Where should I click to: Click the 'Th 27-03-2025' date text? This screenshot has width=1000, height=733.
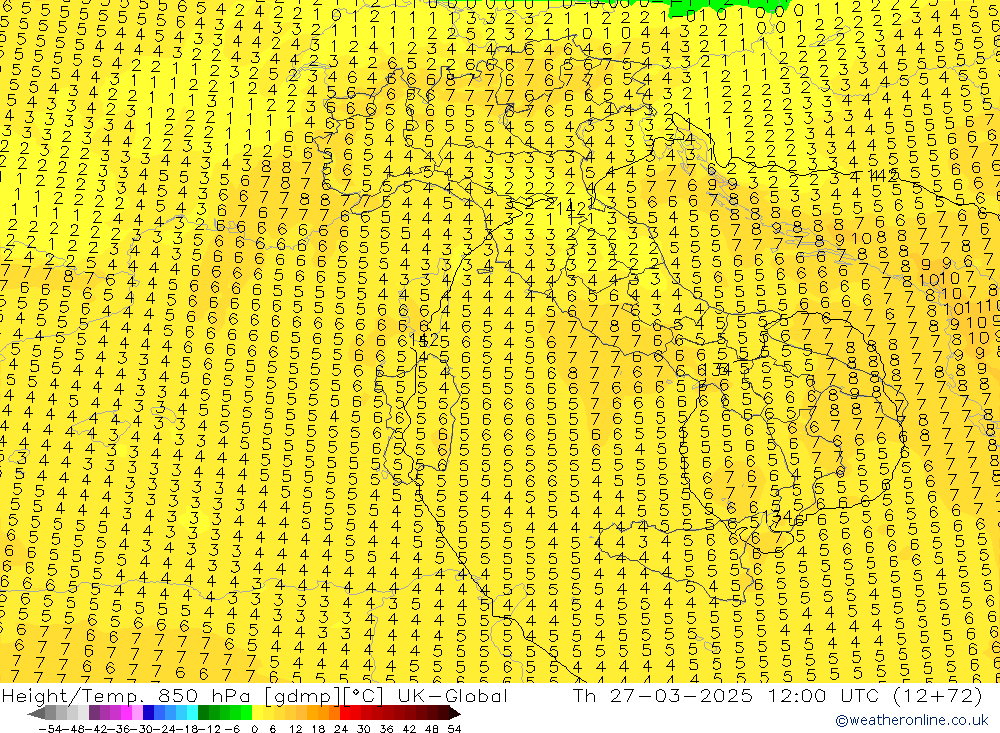coord(663,695)
